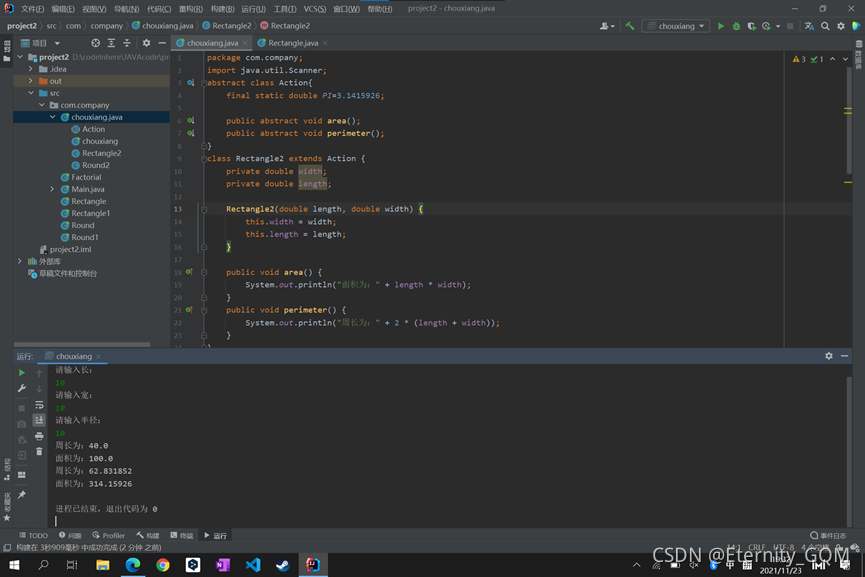
Task: Click the warnings count indicator 3
Action: [799, 59]
